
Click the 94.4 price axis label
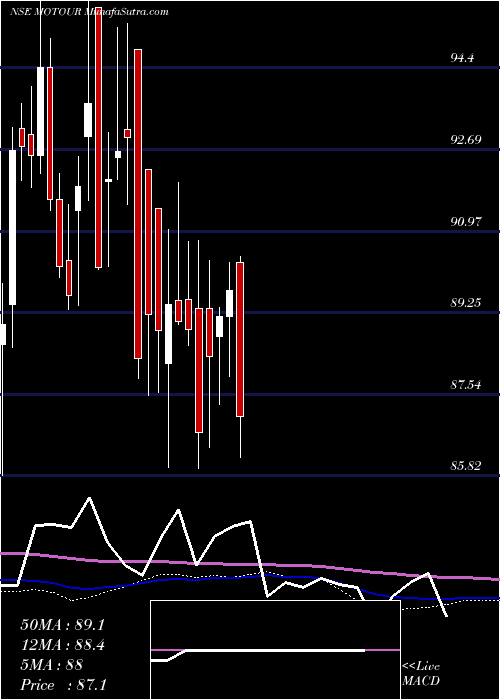click(x=463, y=58)
